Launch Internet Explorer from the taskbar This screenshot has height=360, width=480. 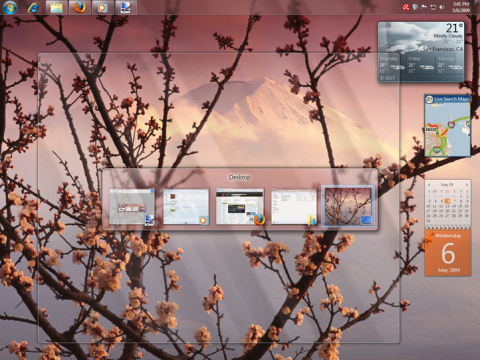[x=33, y=7]
